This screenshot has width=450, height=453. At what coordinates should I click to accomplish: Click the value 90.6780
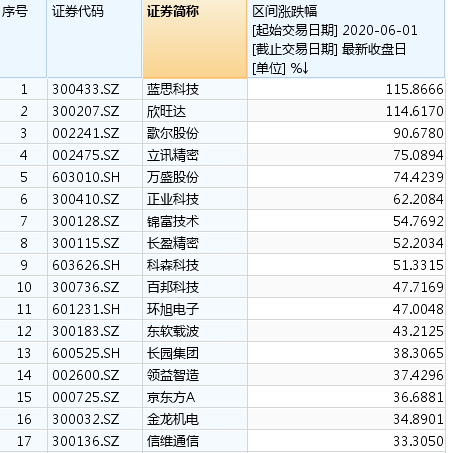point(418,133)
